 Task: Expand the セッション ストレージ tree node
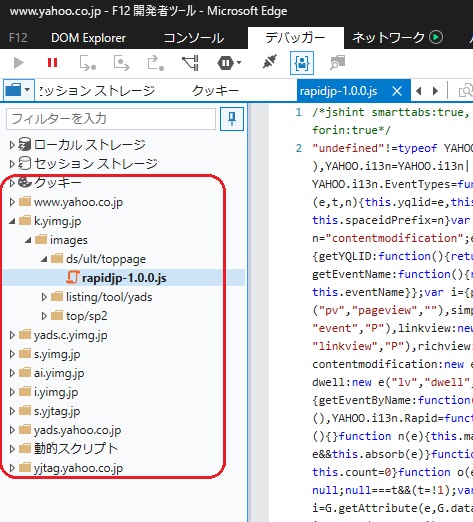coord(12,164)
